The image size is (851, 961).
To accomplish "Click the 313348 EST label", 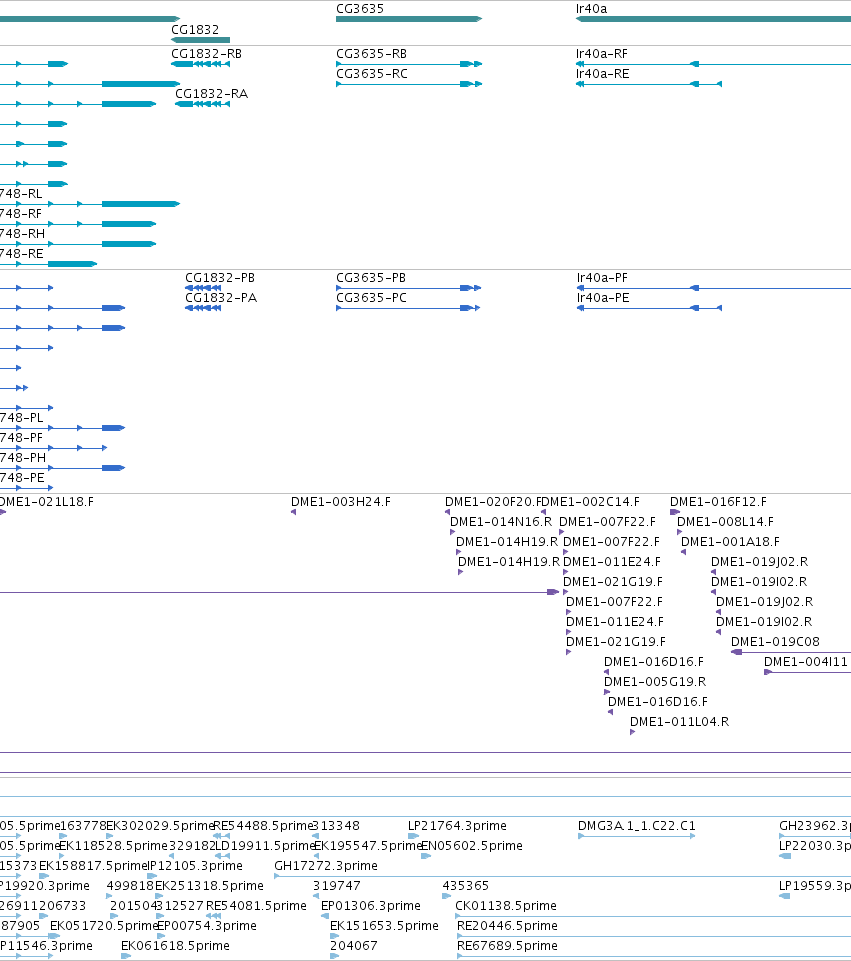I will (336, 826).
